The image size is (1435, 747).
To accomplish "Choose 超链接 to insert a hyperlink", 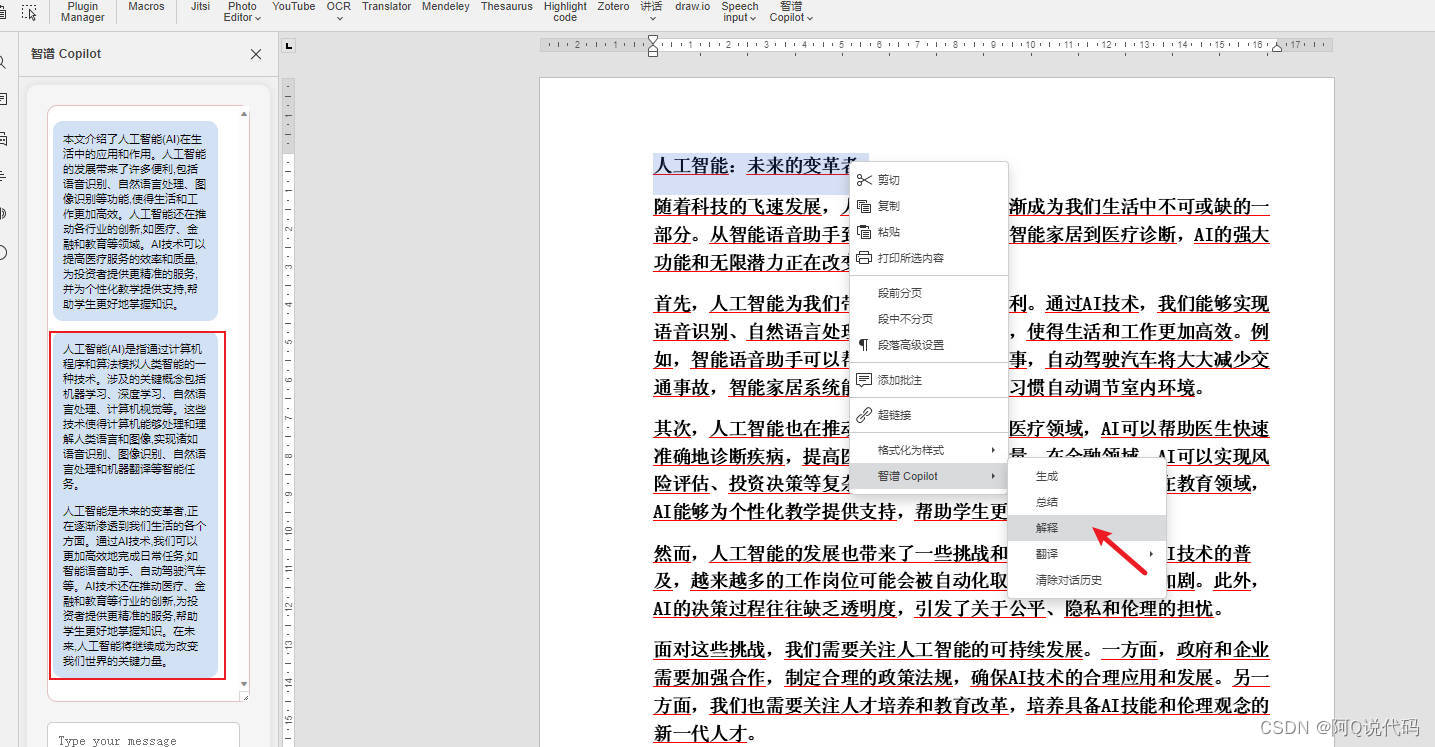I will tap(928, 415).
